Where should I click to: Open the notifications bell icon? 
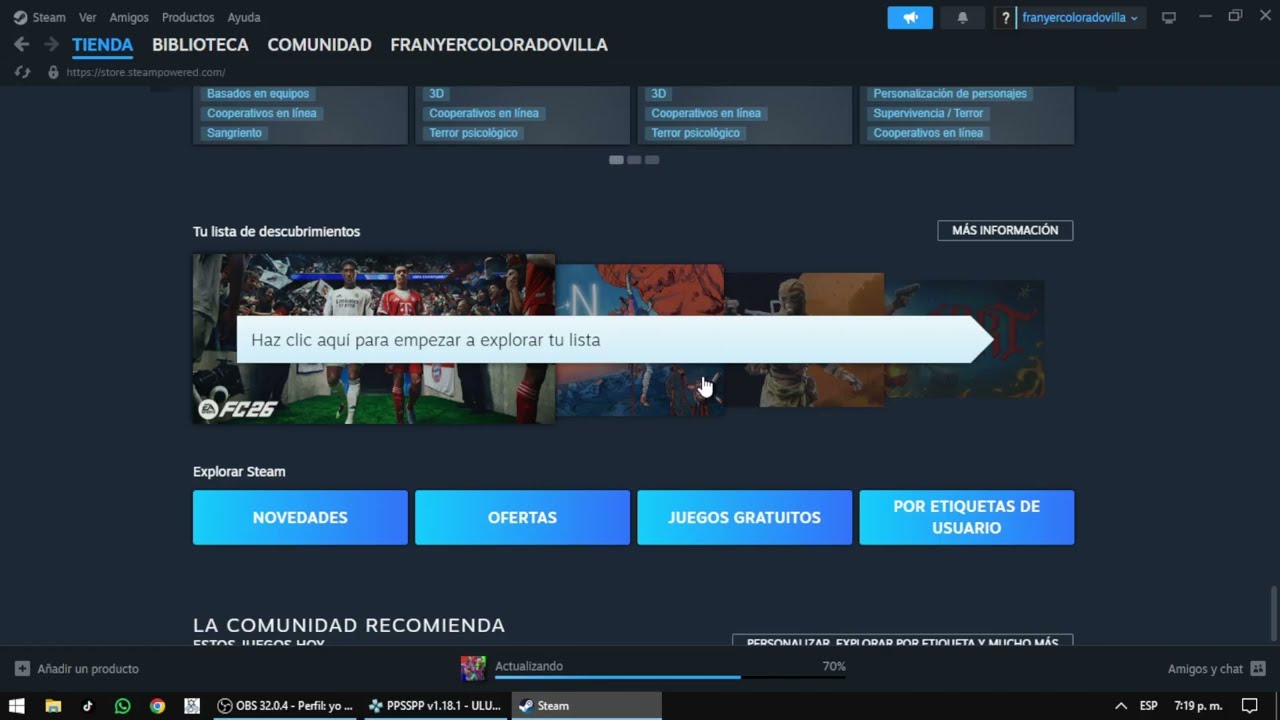coord(963,18)
